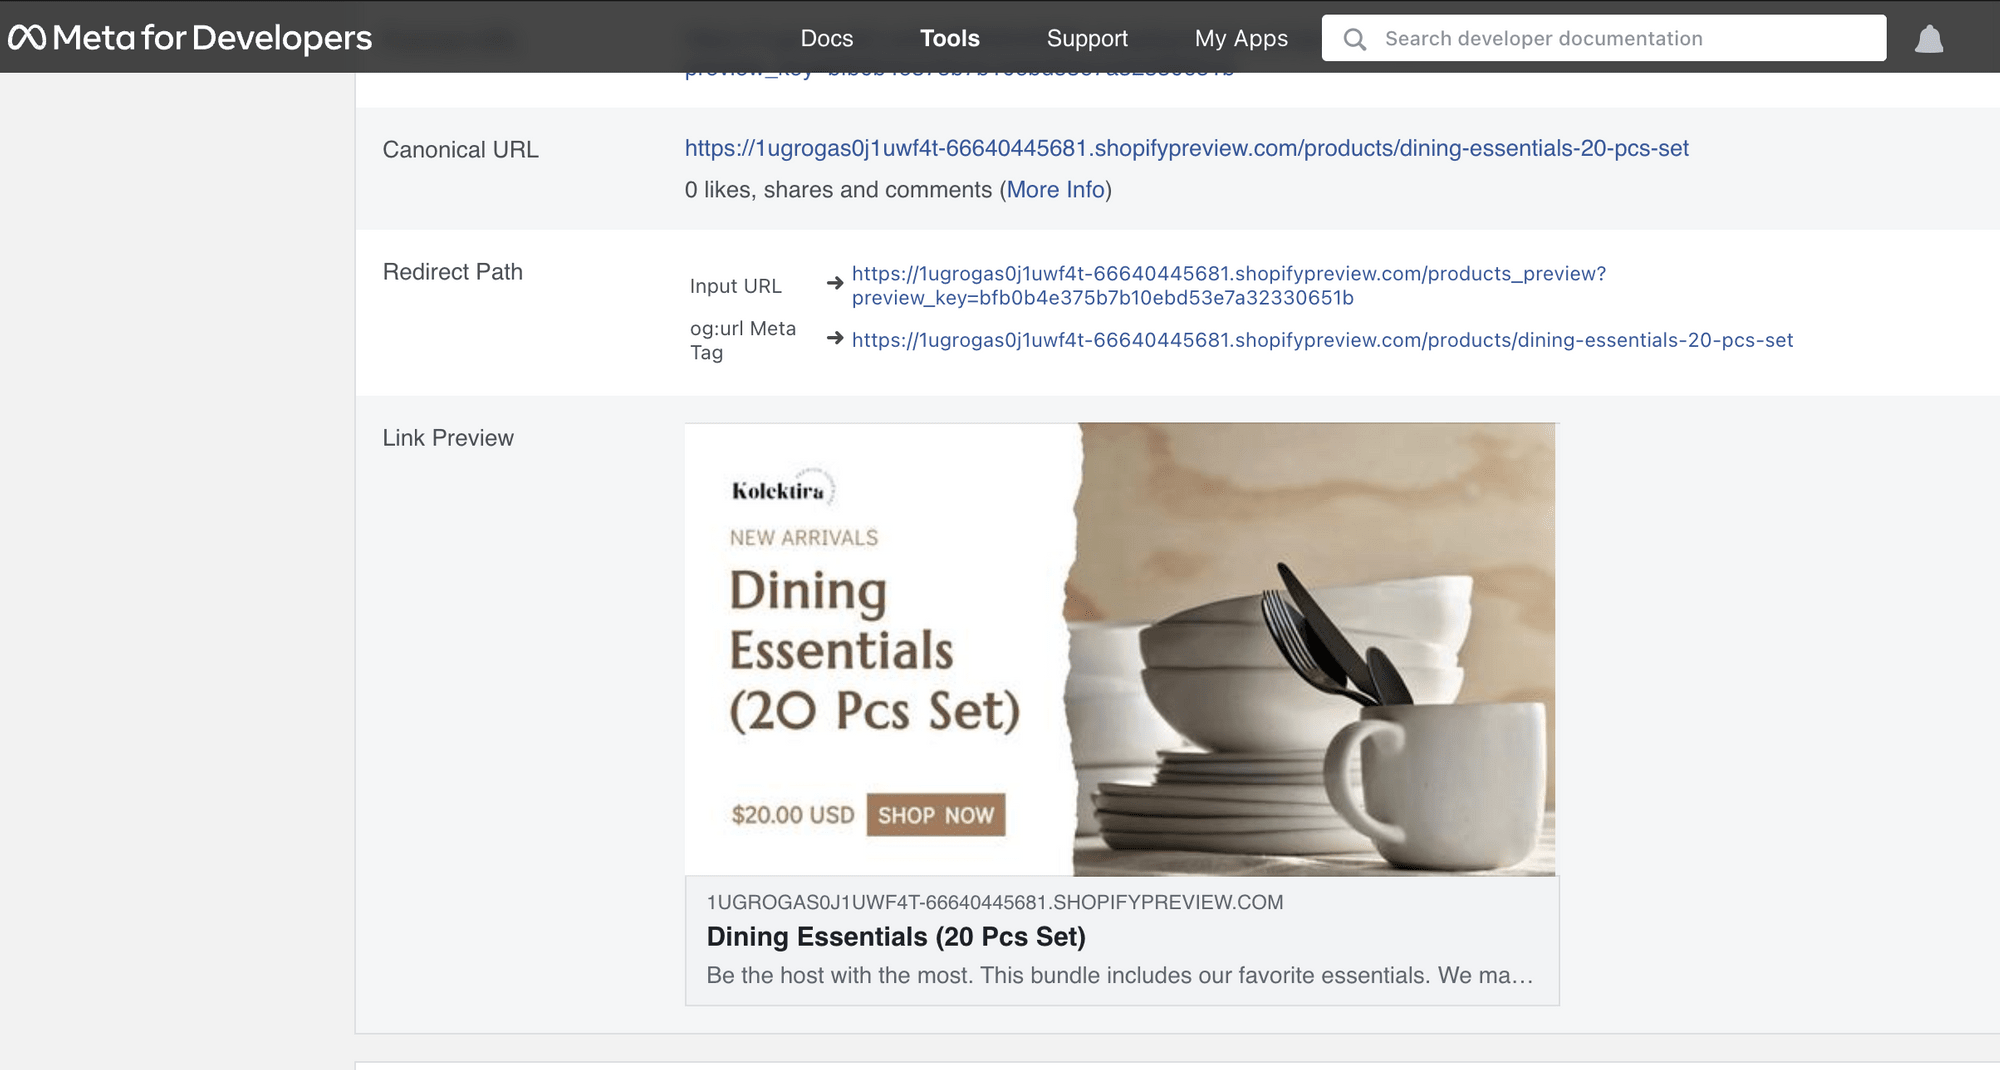The width and height of the screenshot is (2000, 1070).
Task: Click the likes, shares and comments text
Action: point(838,189)
